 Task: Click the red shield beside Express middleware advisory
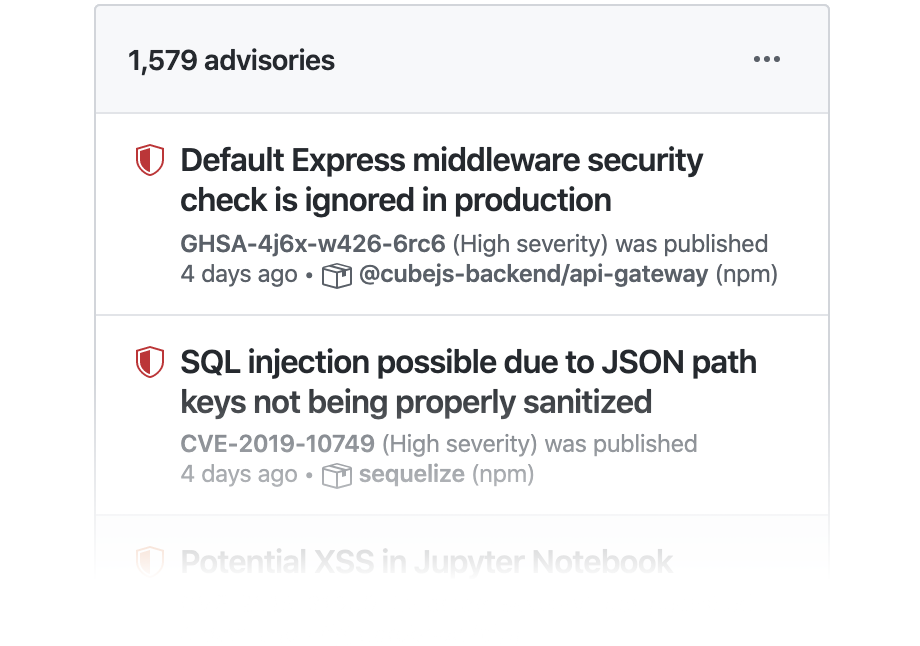(149, 160)
